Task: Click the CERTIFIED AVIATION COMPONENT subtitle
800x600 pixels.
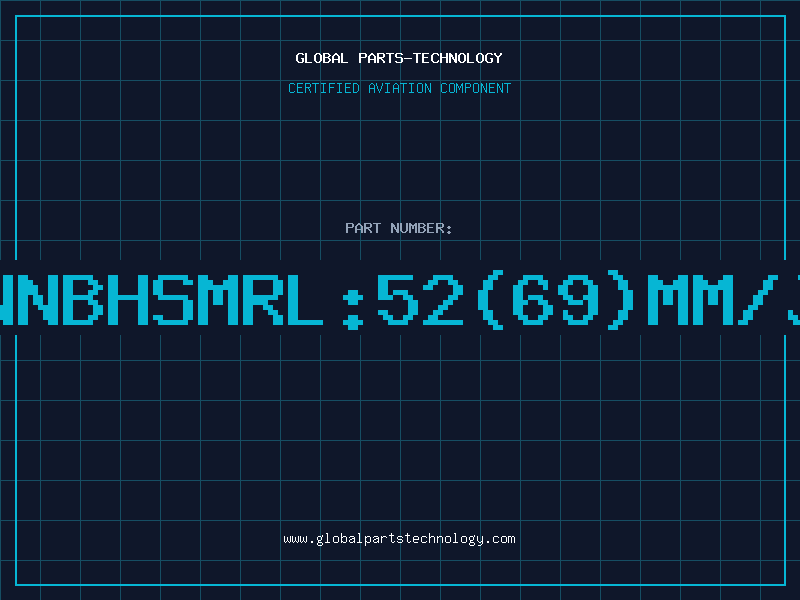Action: click(399, 88)
